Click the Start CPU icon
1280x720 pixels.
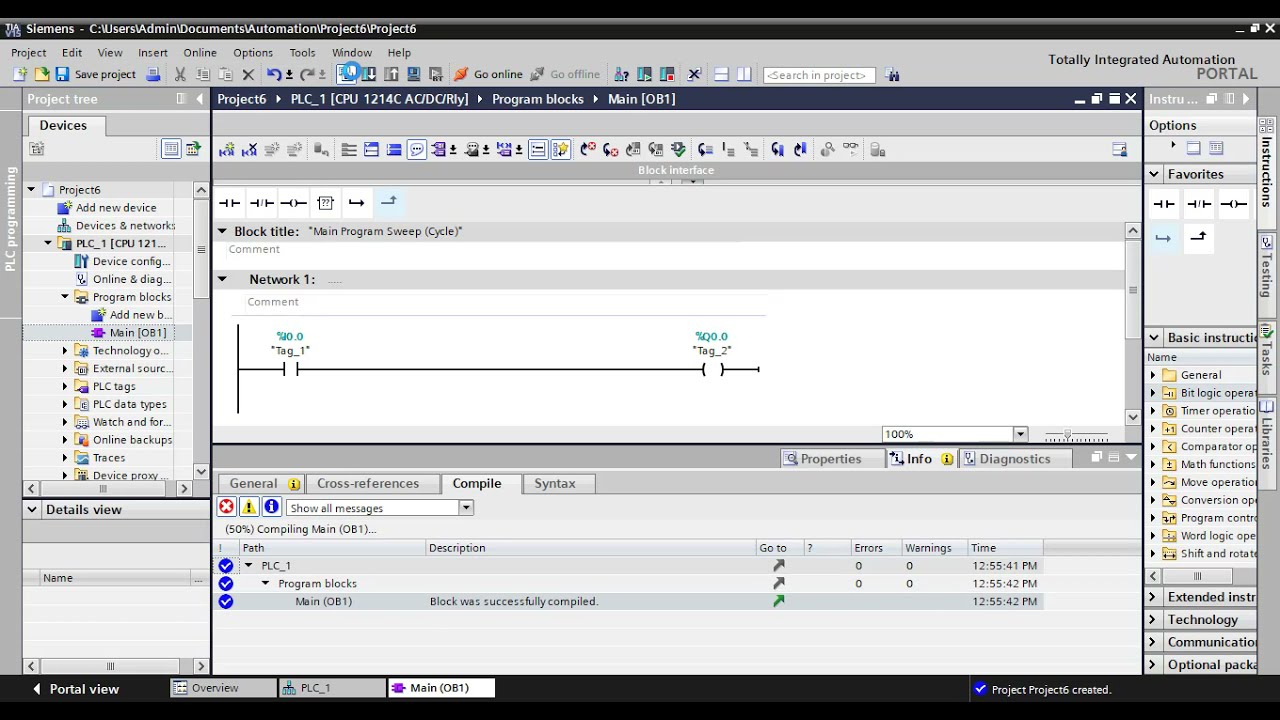[x=645, y=75]
